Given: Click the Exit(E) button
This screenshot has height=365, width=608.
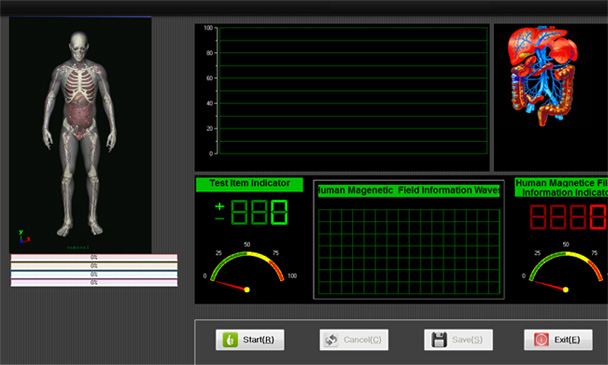Looking at the screenshot, I should pyautogui.click(x=558, y=340).
